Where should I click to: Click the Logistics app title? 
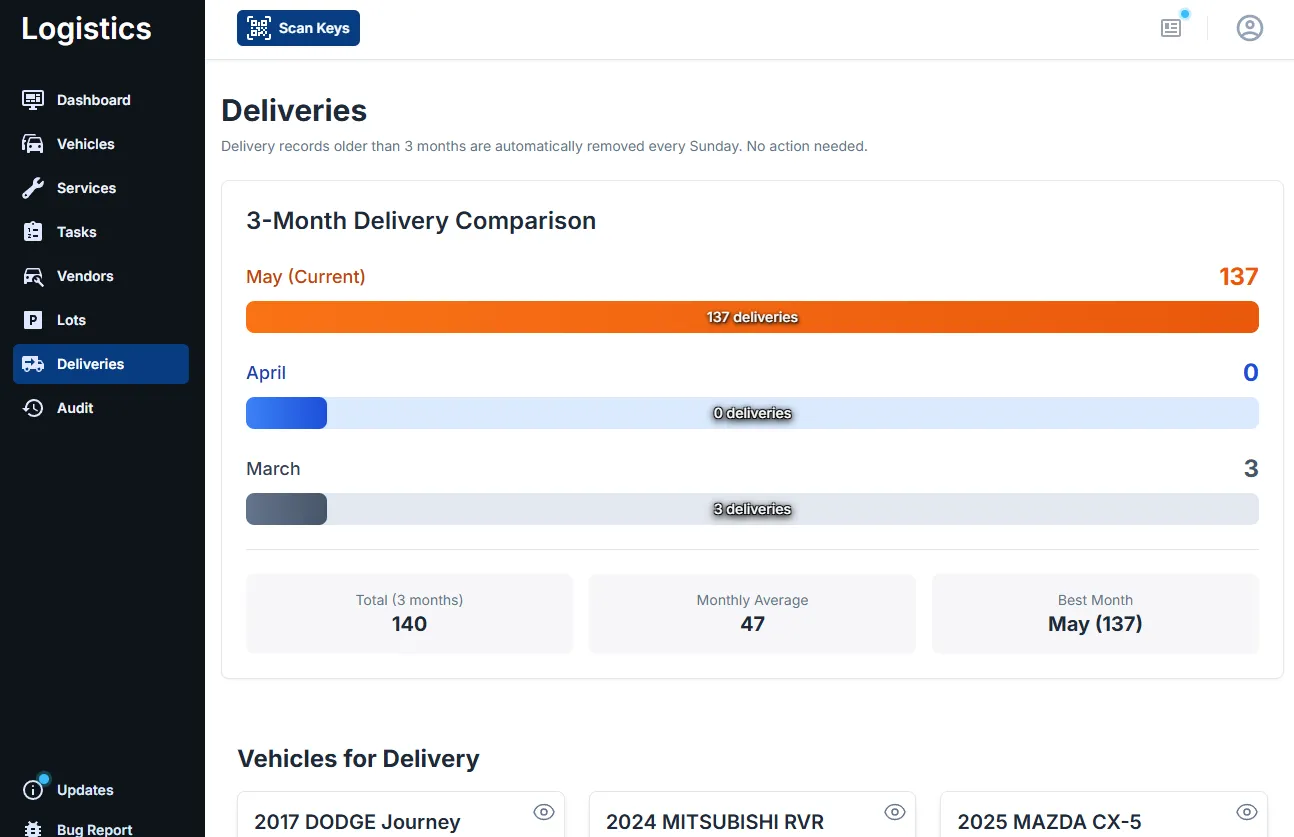tap(86, 29)
